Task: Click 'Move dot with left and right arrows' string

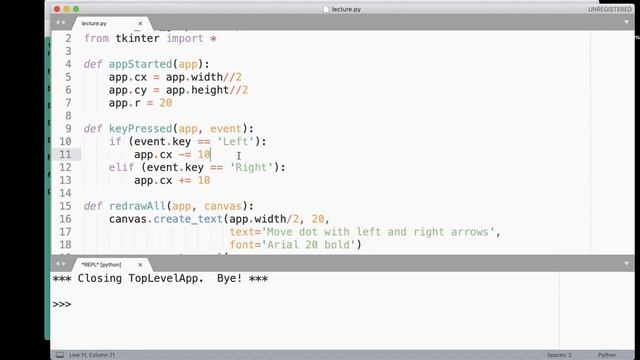Action: (378, 232)
